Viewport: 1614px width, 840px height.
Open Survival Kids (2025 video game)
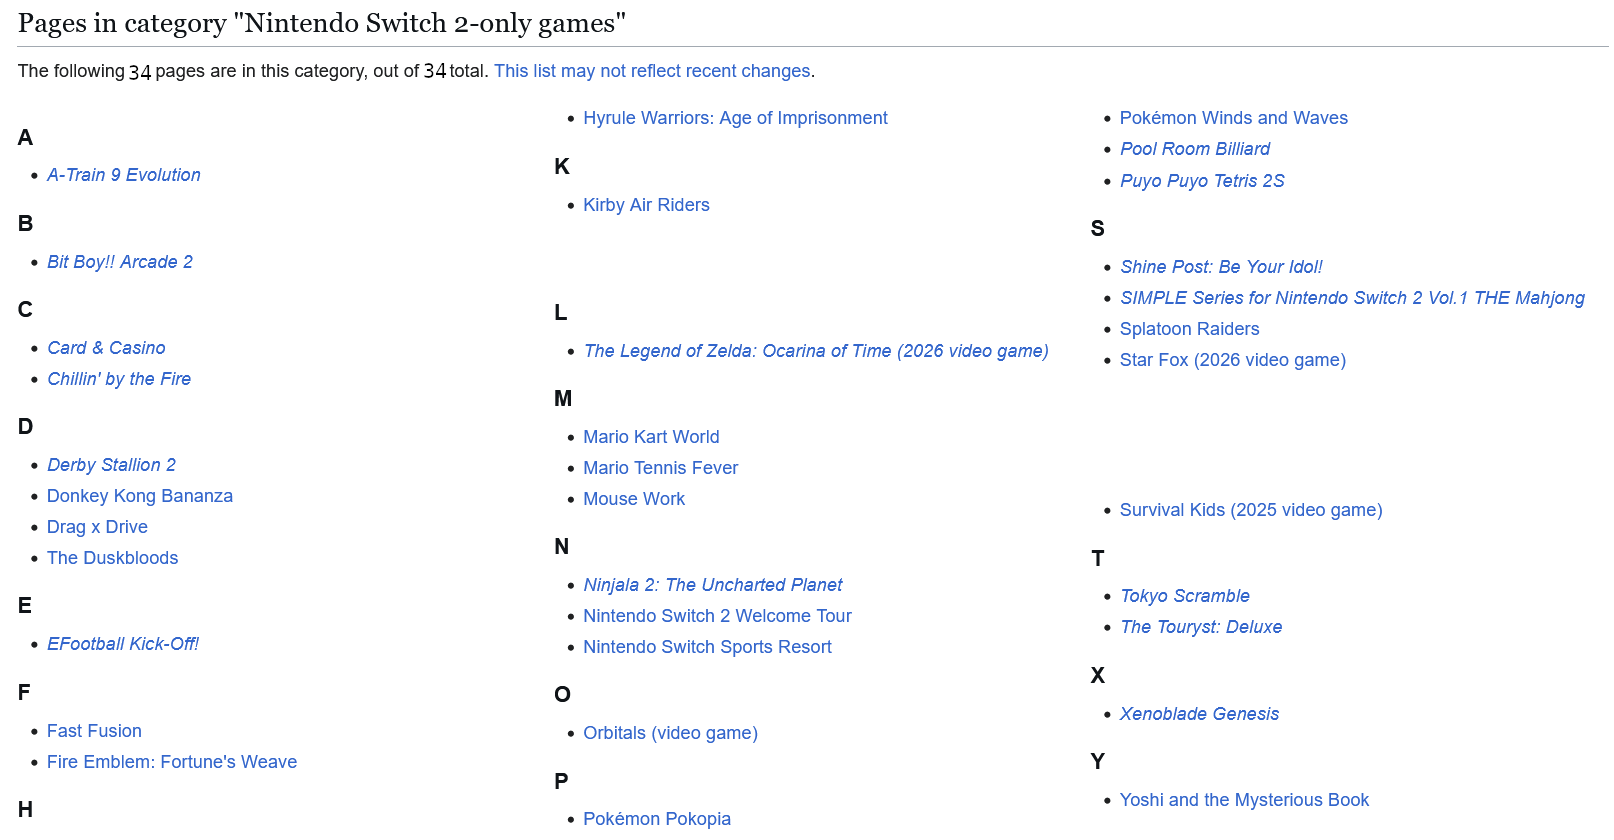point(1251,510)
